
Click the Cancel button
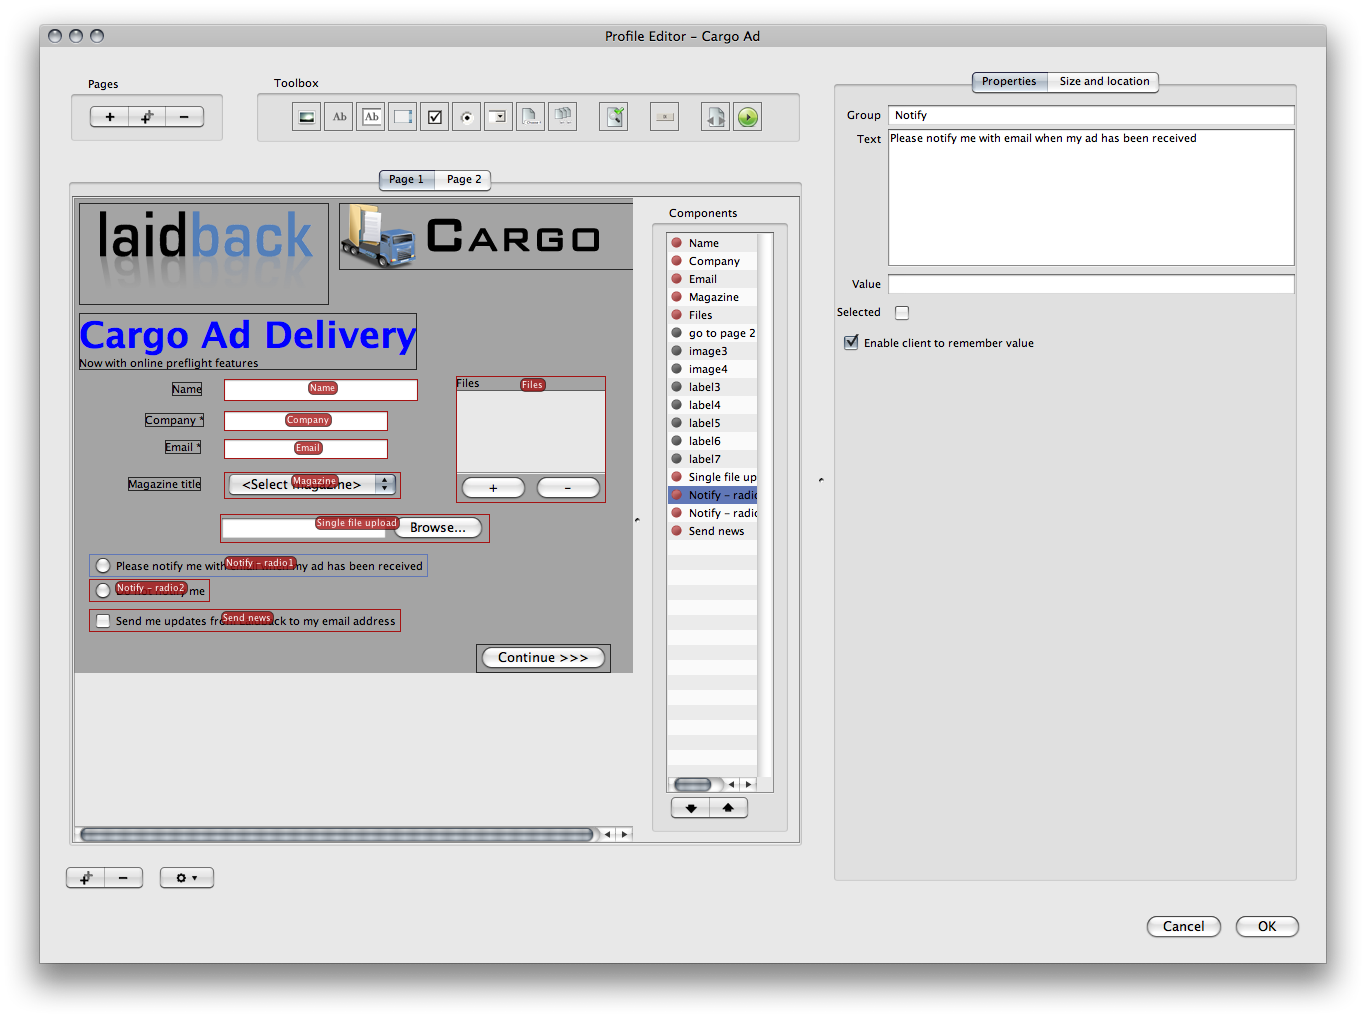(1183, 927)
